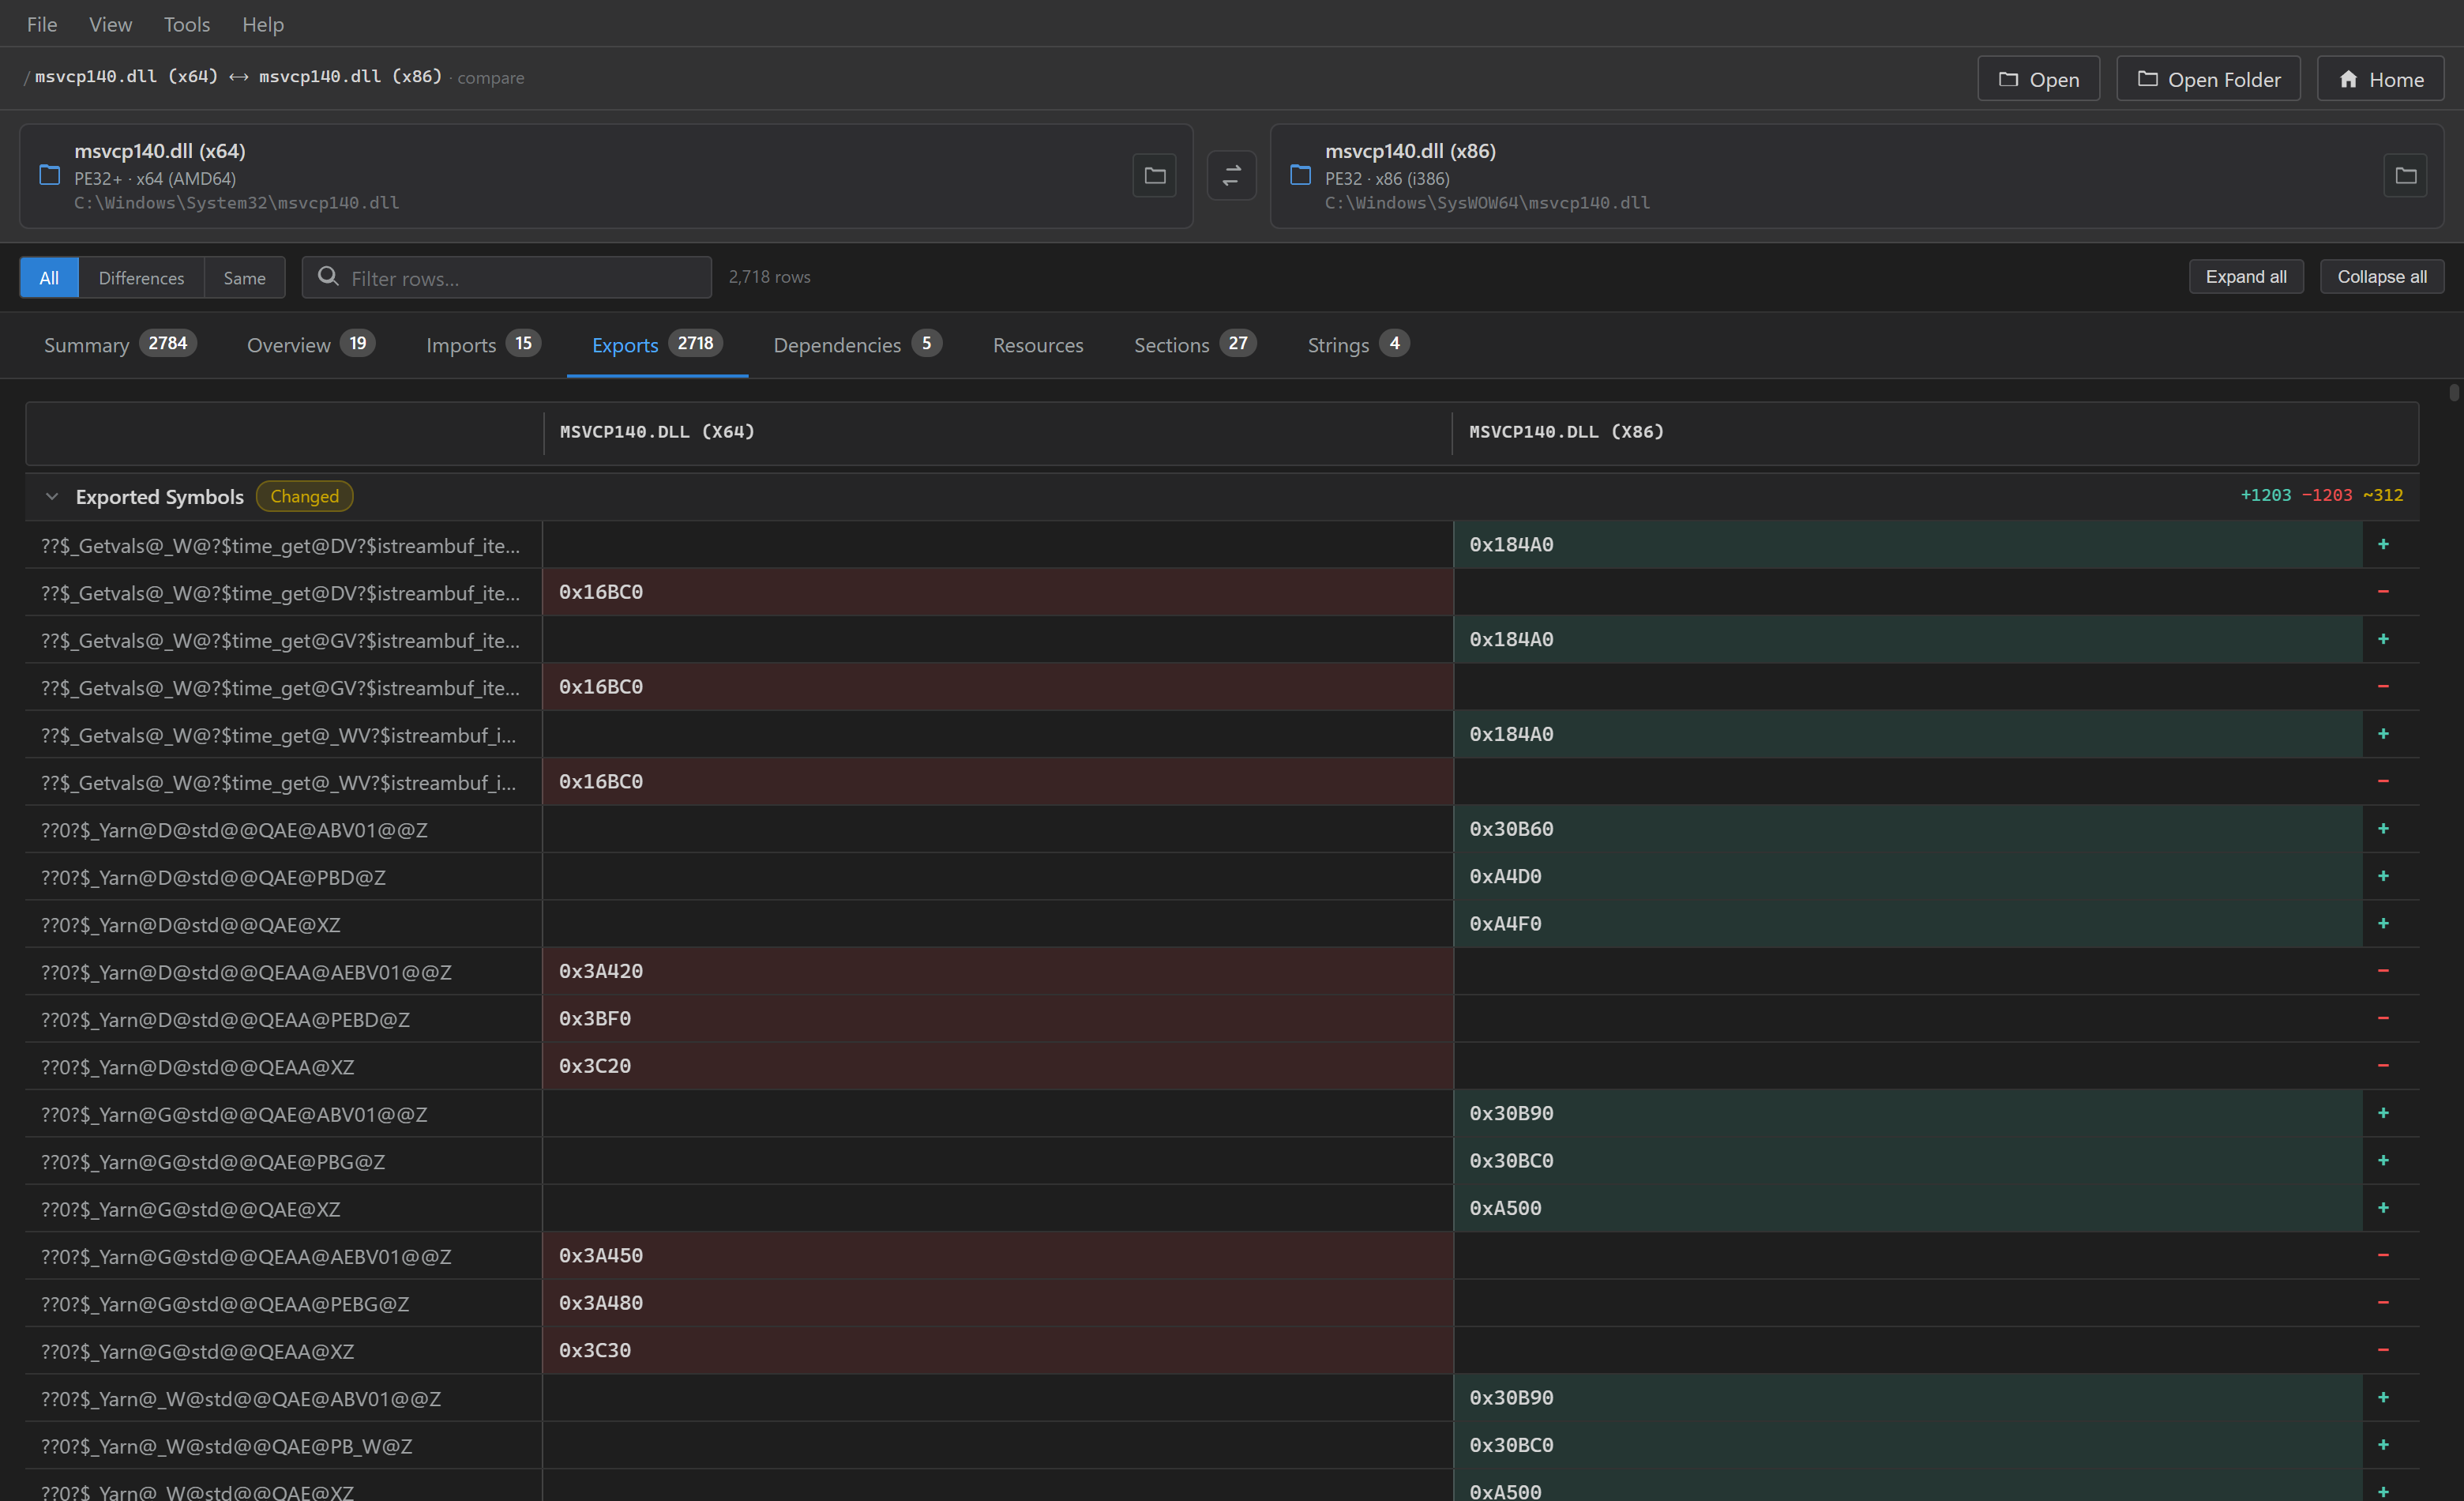Open the Tools menu

pyautogui.click(x=187, y=24)
